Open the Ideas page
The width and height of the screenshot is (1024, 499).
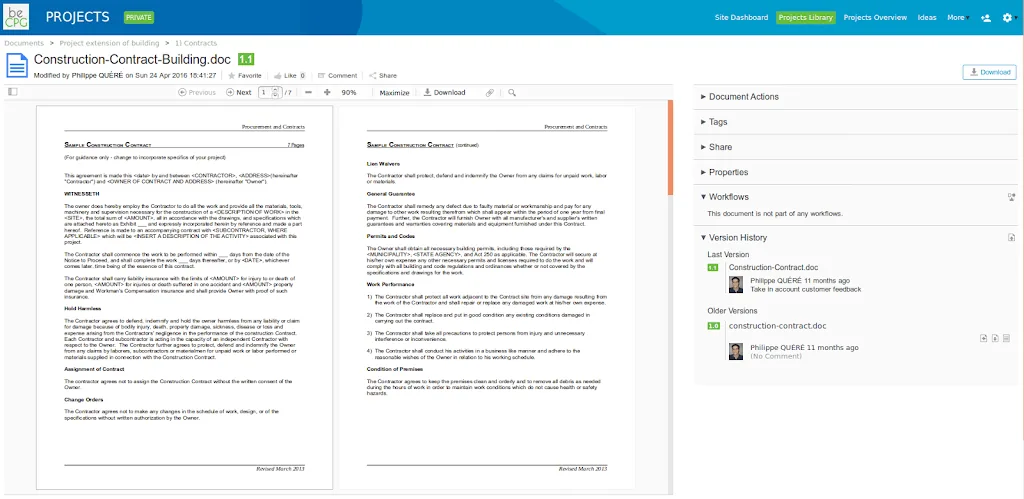tap(927, 18)
